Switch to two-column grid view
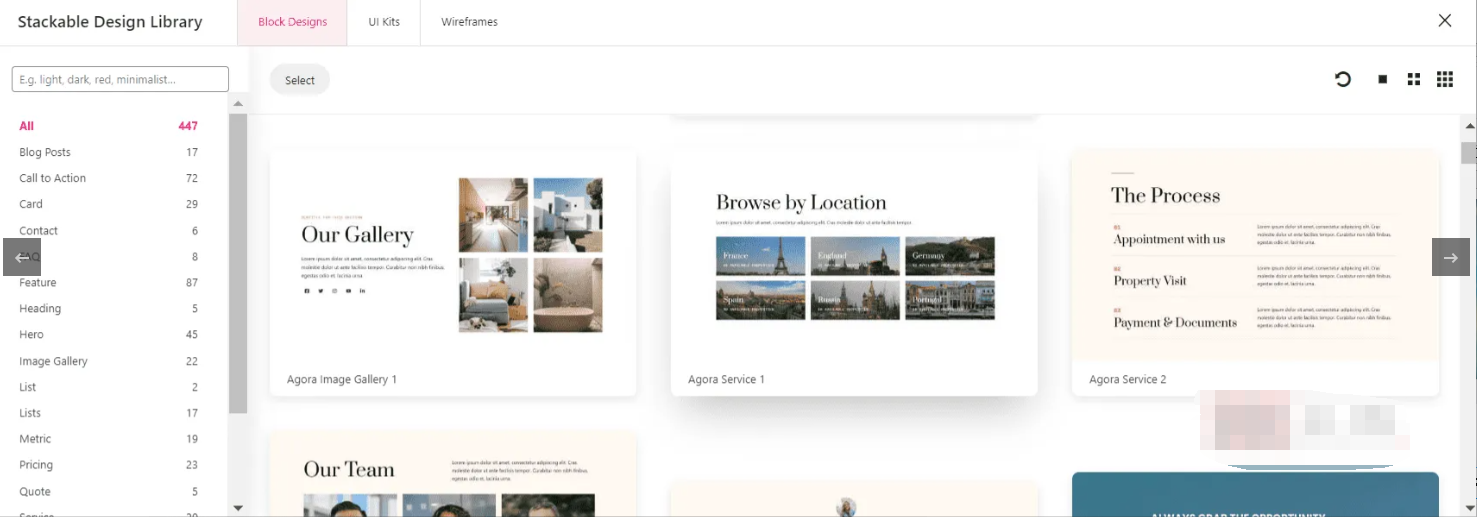This screenshot has width=1477, height=517. [1414, 80]
